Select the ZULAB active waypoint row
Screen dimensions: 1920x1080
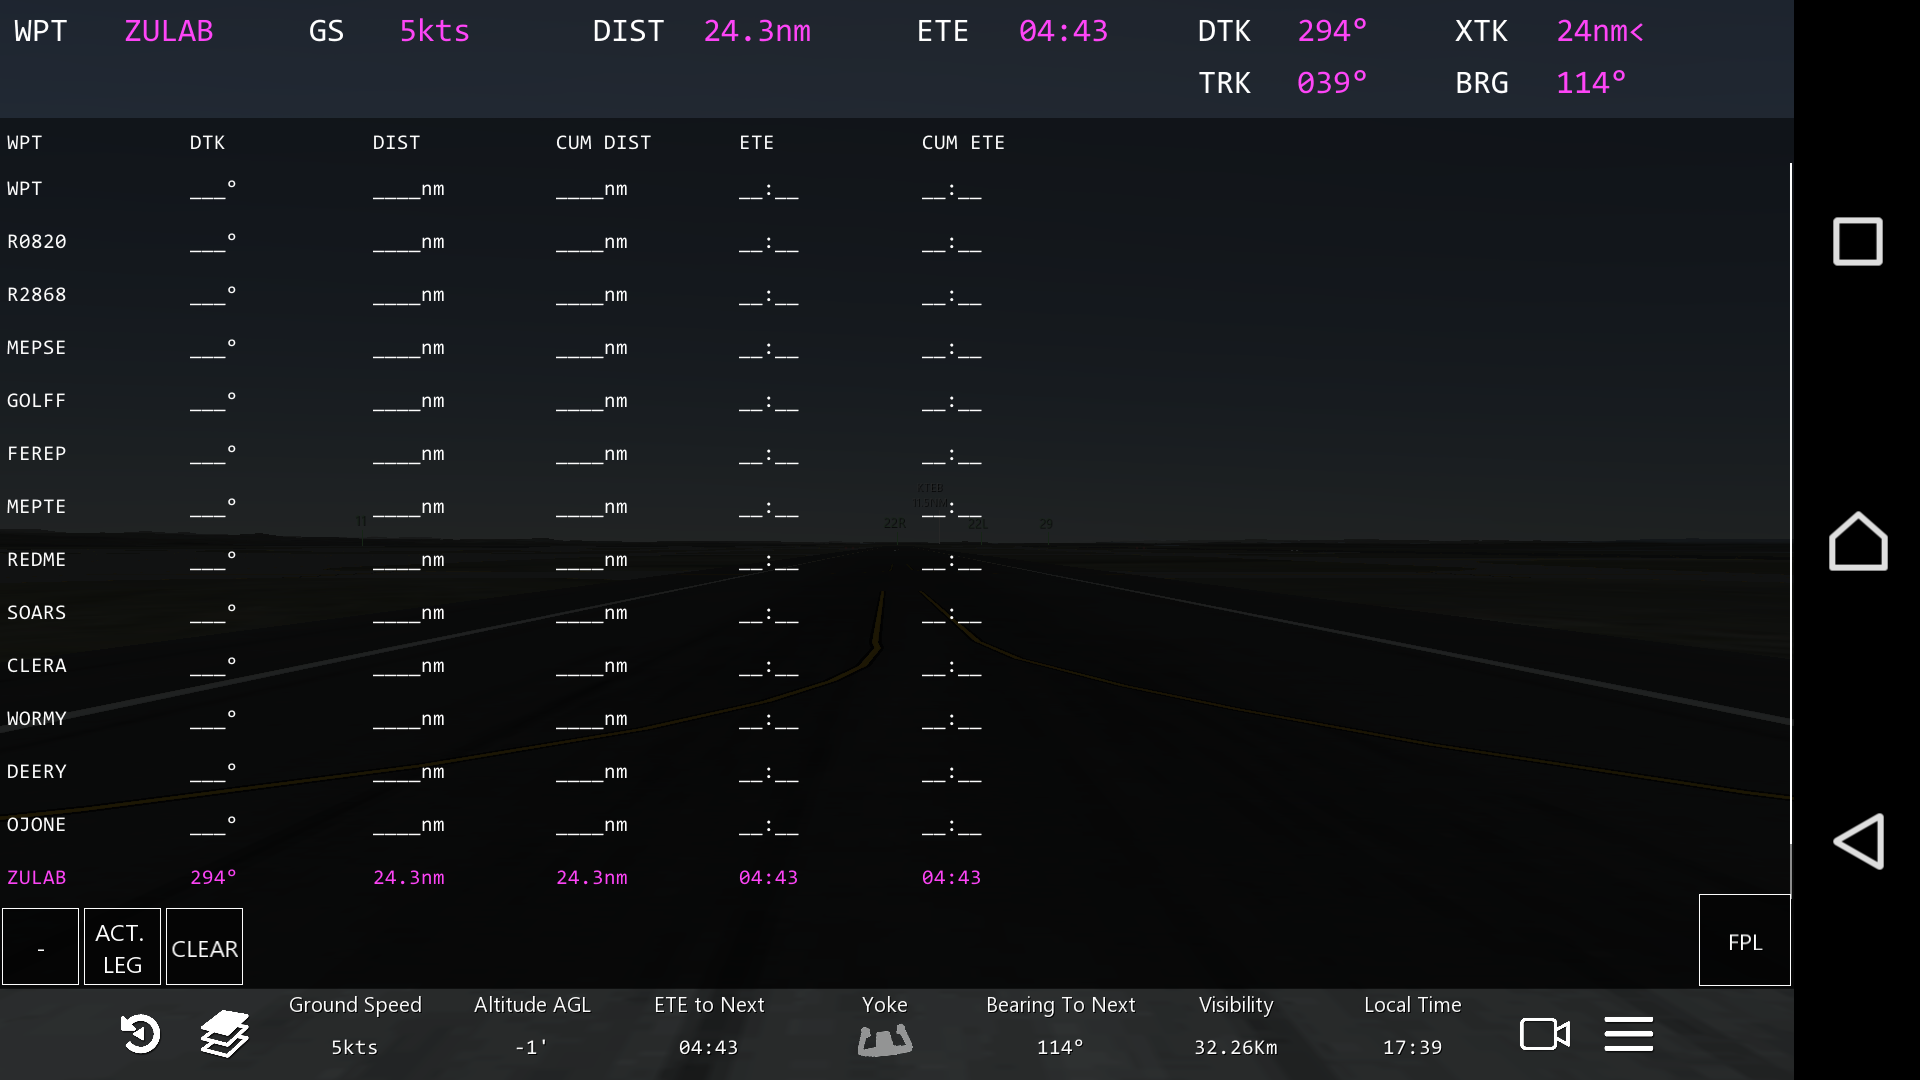pos(37,877)
